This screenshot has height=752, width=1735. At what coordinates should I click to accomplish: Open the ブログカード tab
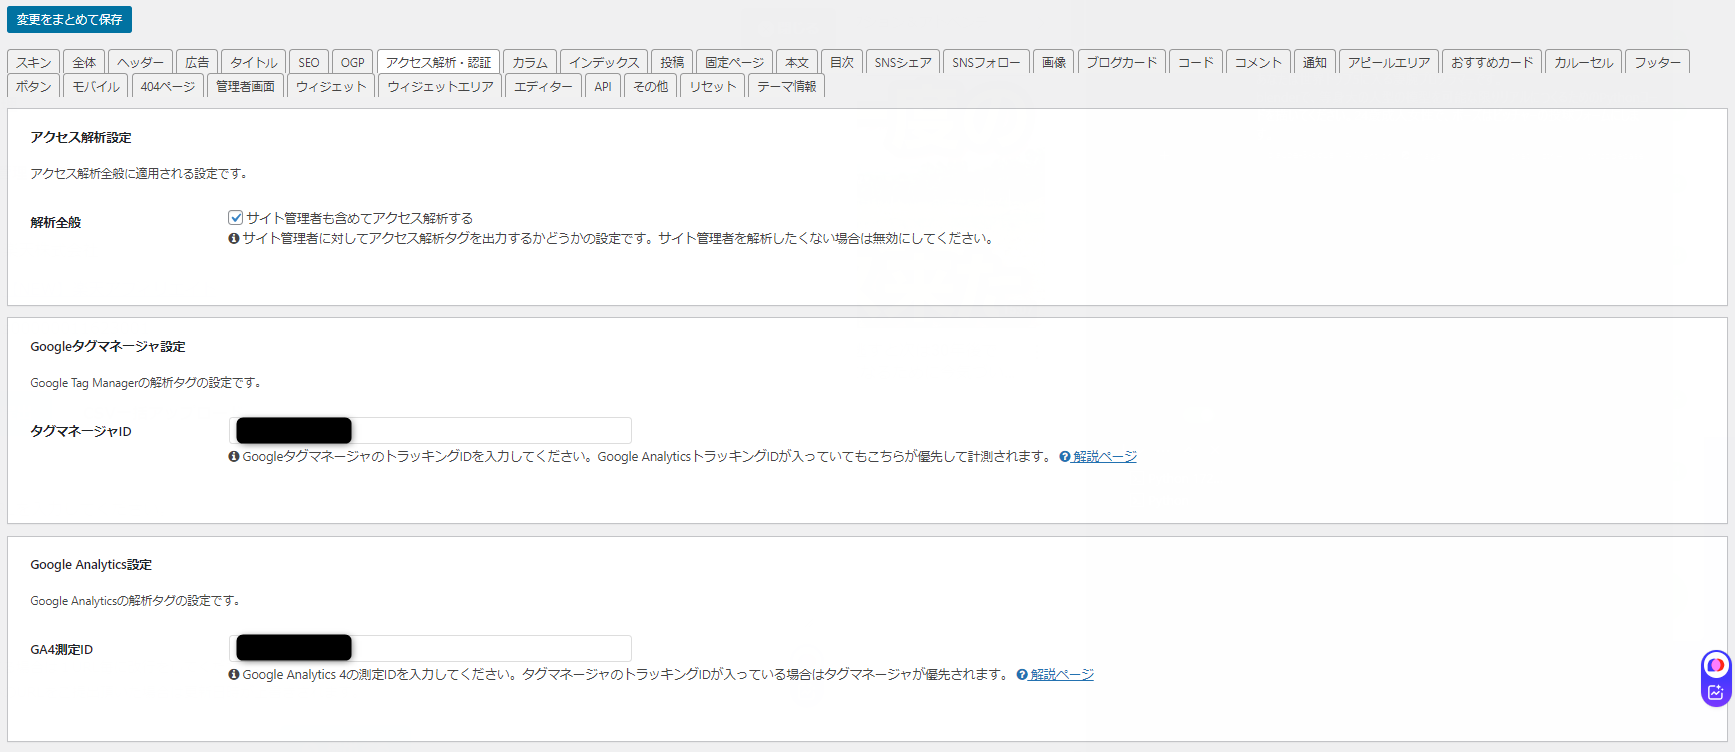1122,62
